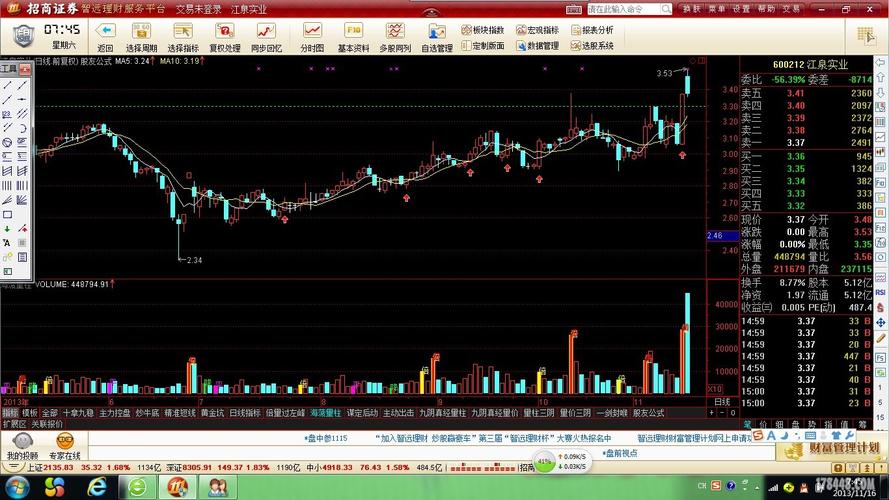This screenshot has width=889, height=500.
Task: Click the 日线 period label
Action: pyautogui.click(x=722, y=401)
